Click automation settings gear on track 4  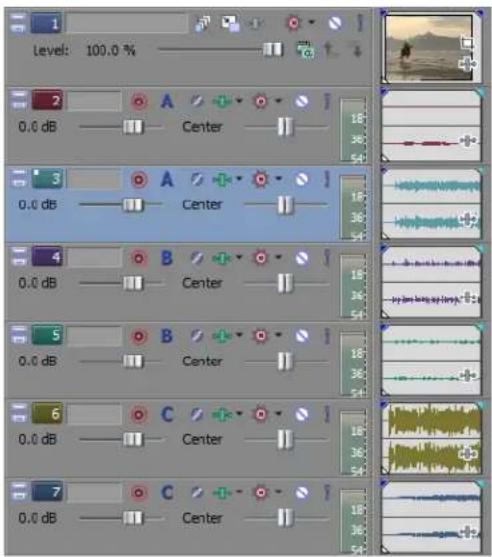tap(261, 258)
